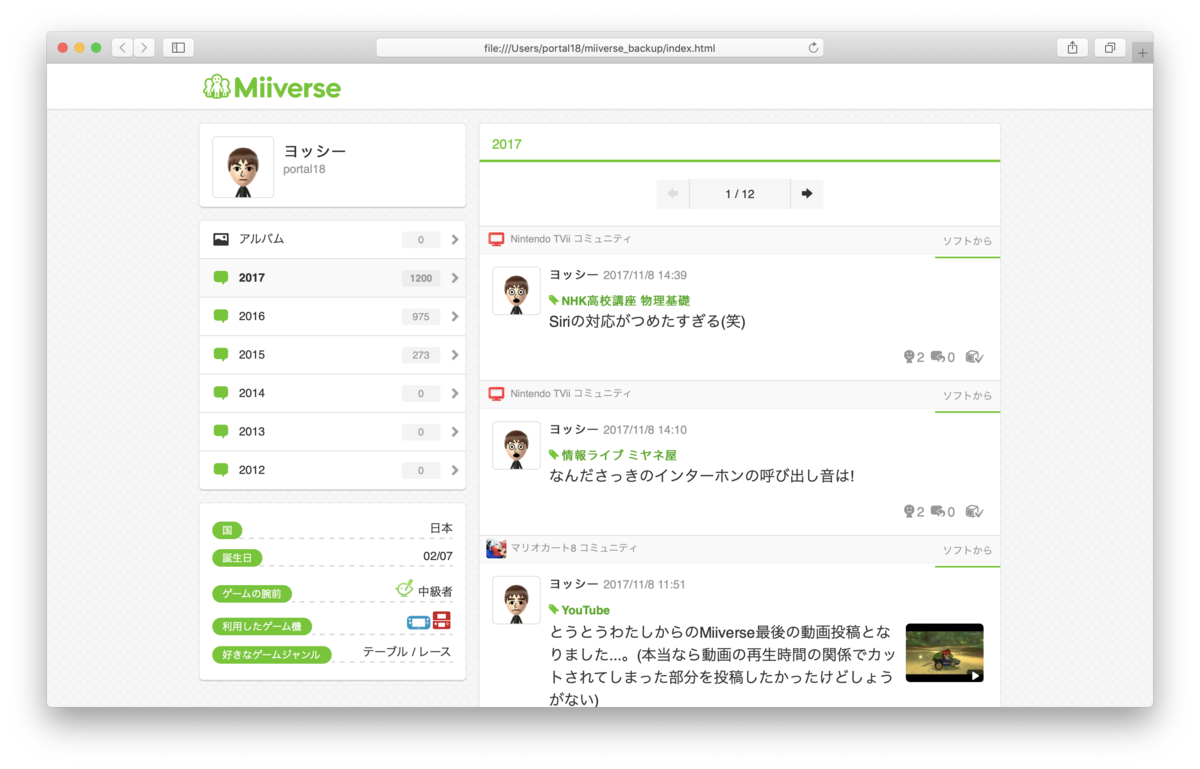Click the Mii avatar on the 11:51 post
1200x769 pixels.
(x=516, y=600)
